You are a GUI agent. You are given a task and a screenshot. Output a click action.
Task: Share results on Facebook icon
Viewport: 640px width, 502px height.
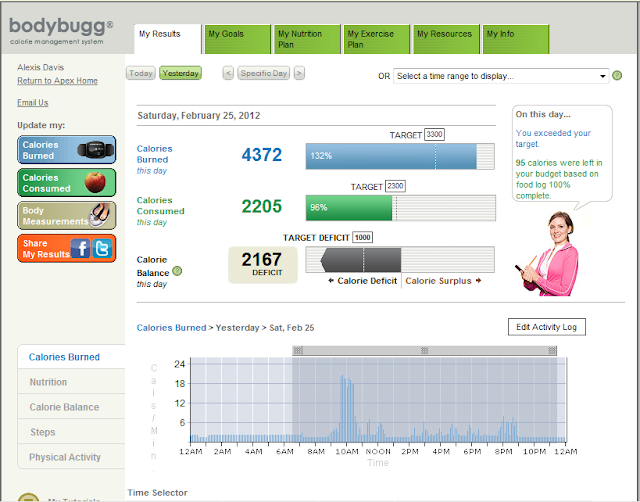pos(80,249)
